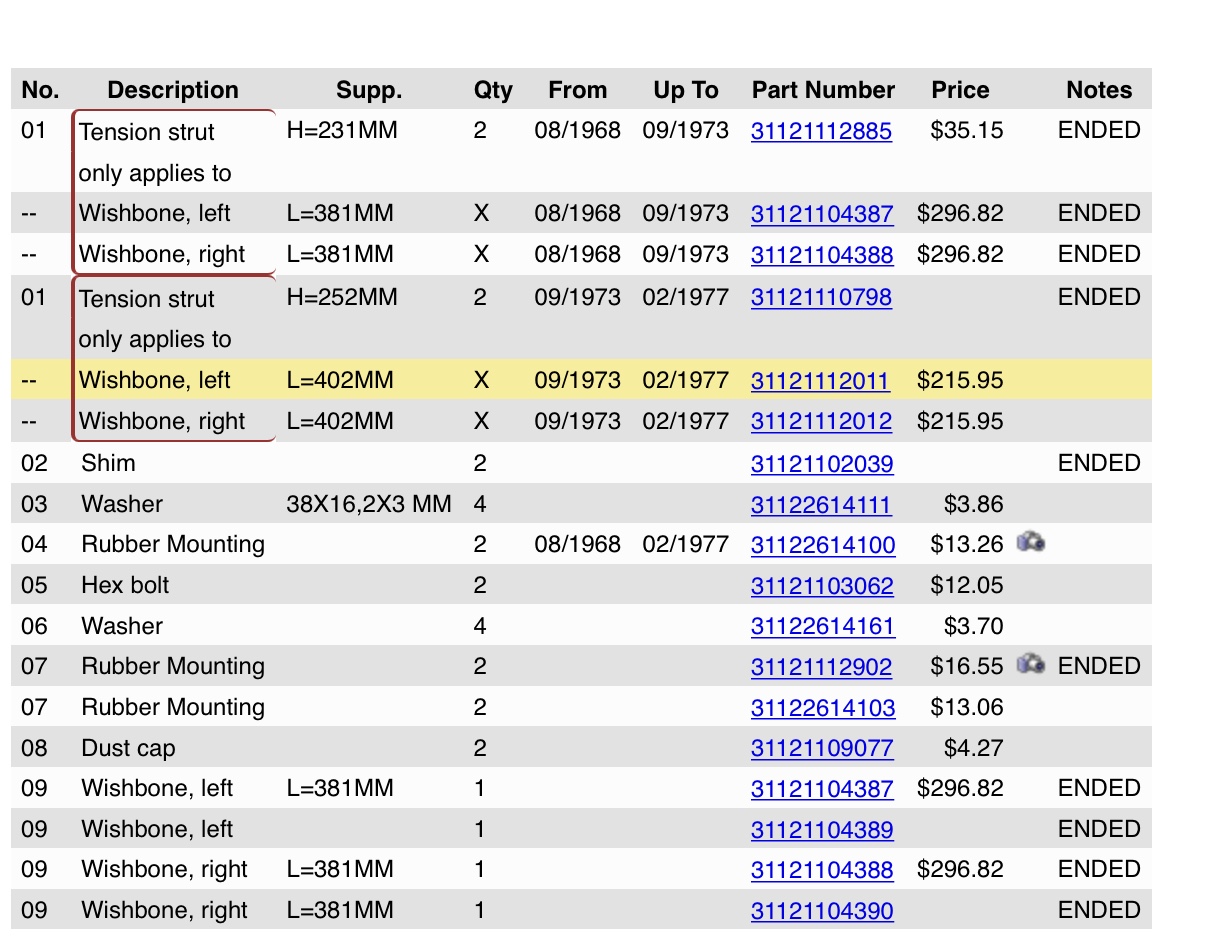This screenshot has width=1227, height=944.
Task: Select the Hex bolt description cell
Action: (x=125, y=585)
